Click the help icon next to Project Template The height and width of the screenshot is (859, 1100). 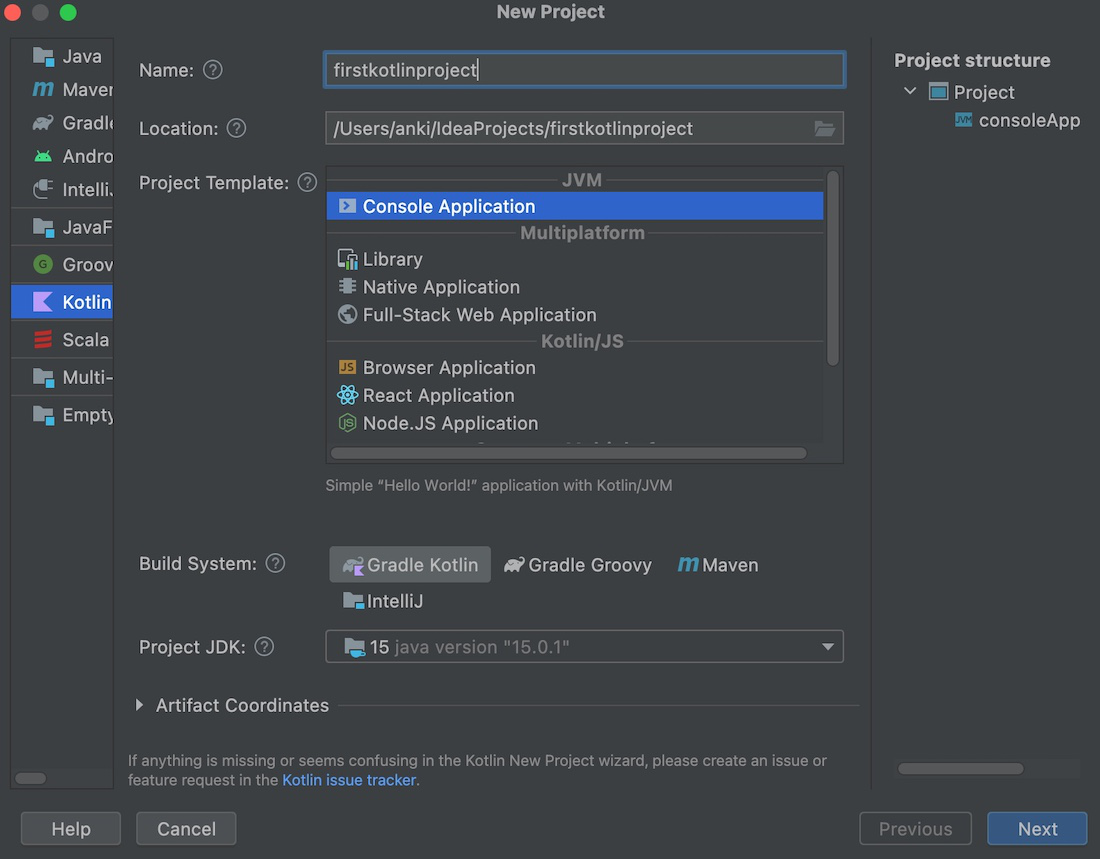[x=307, y=182]
